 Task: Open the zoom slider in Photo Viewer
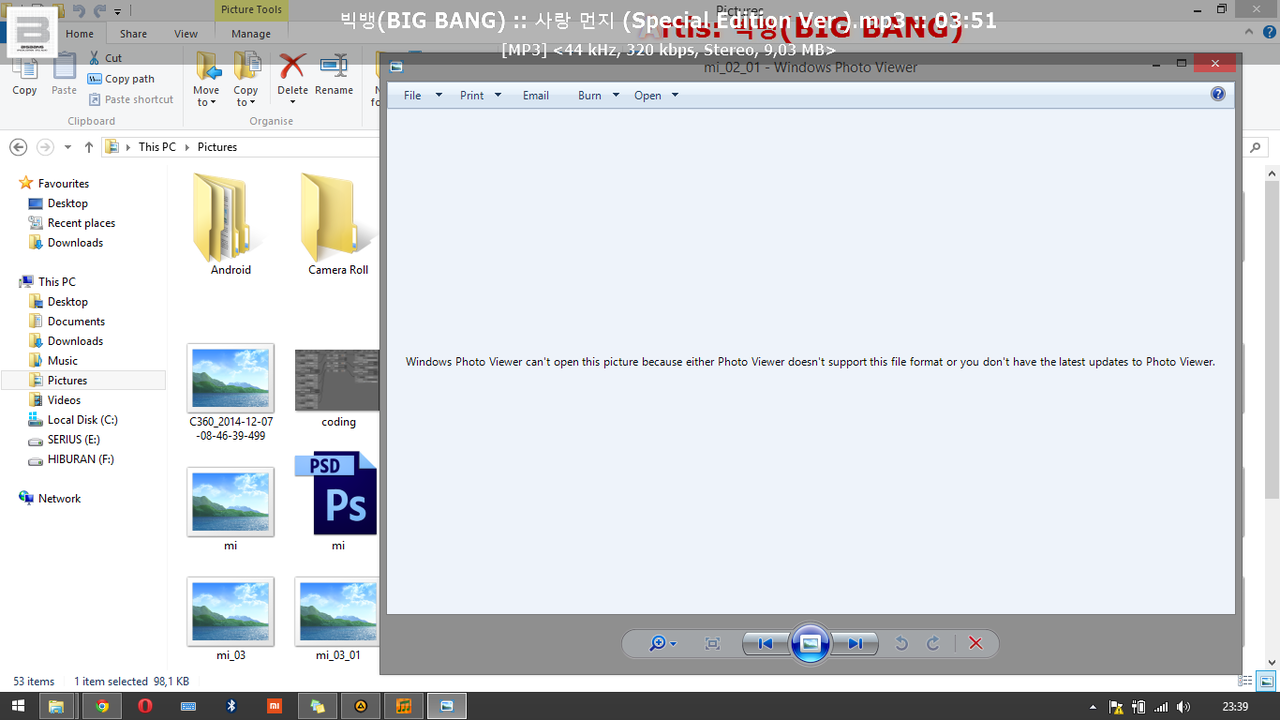tap(663, 644)
